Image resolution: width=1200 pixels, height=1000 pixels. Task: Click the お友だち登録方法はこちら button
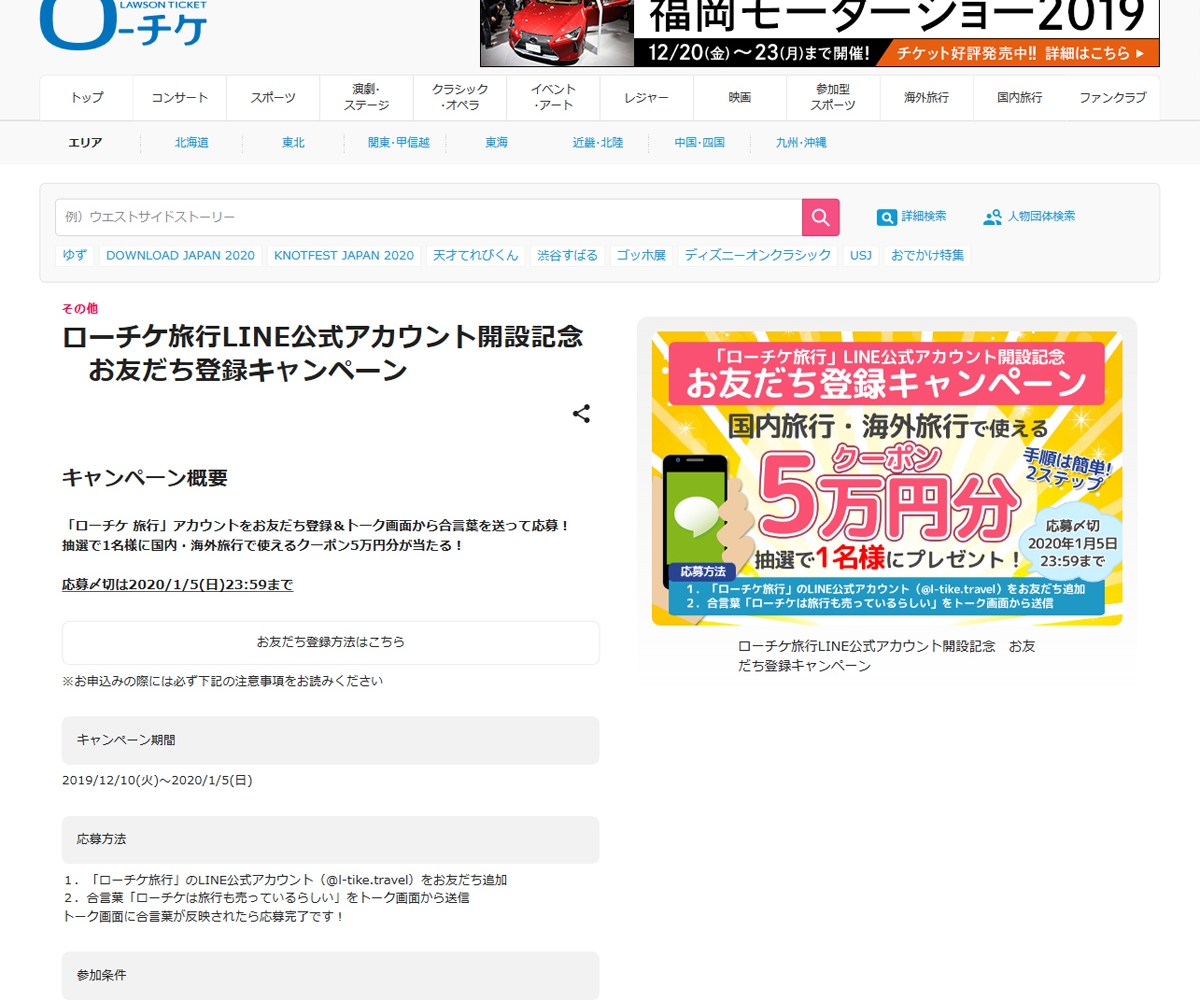click(x=331, y=643)
